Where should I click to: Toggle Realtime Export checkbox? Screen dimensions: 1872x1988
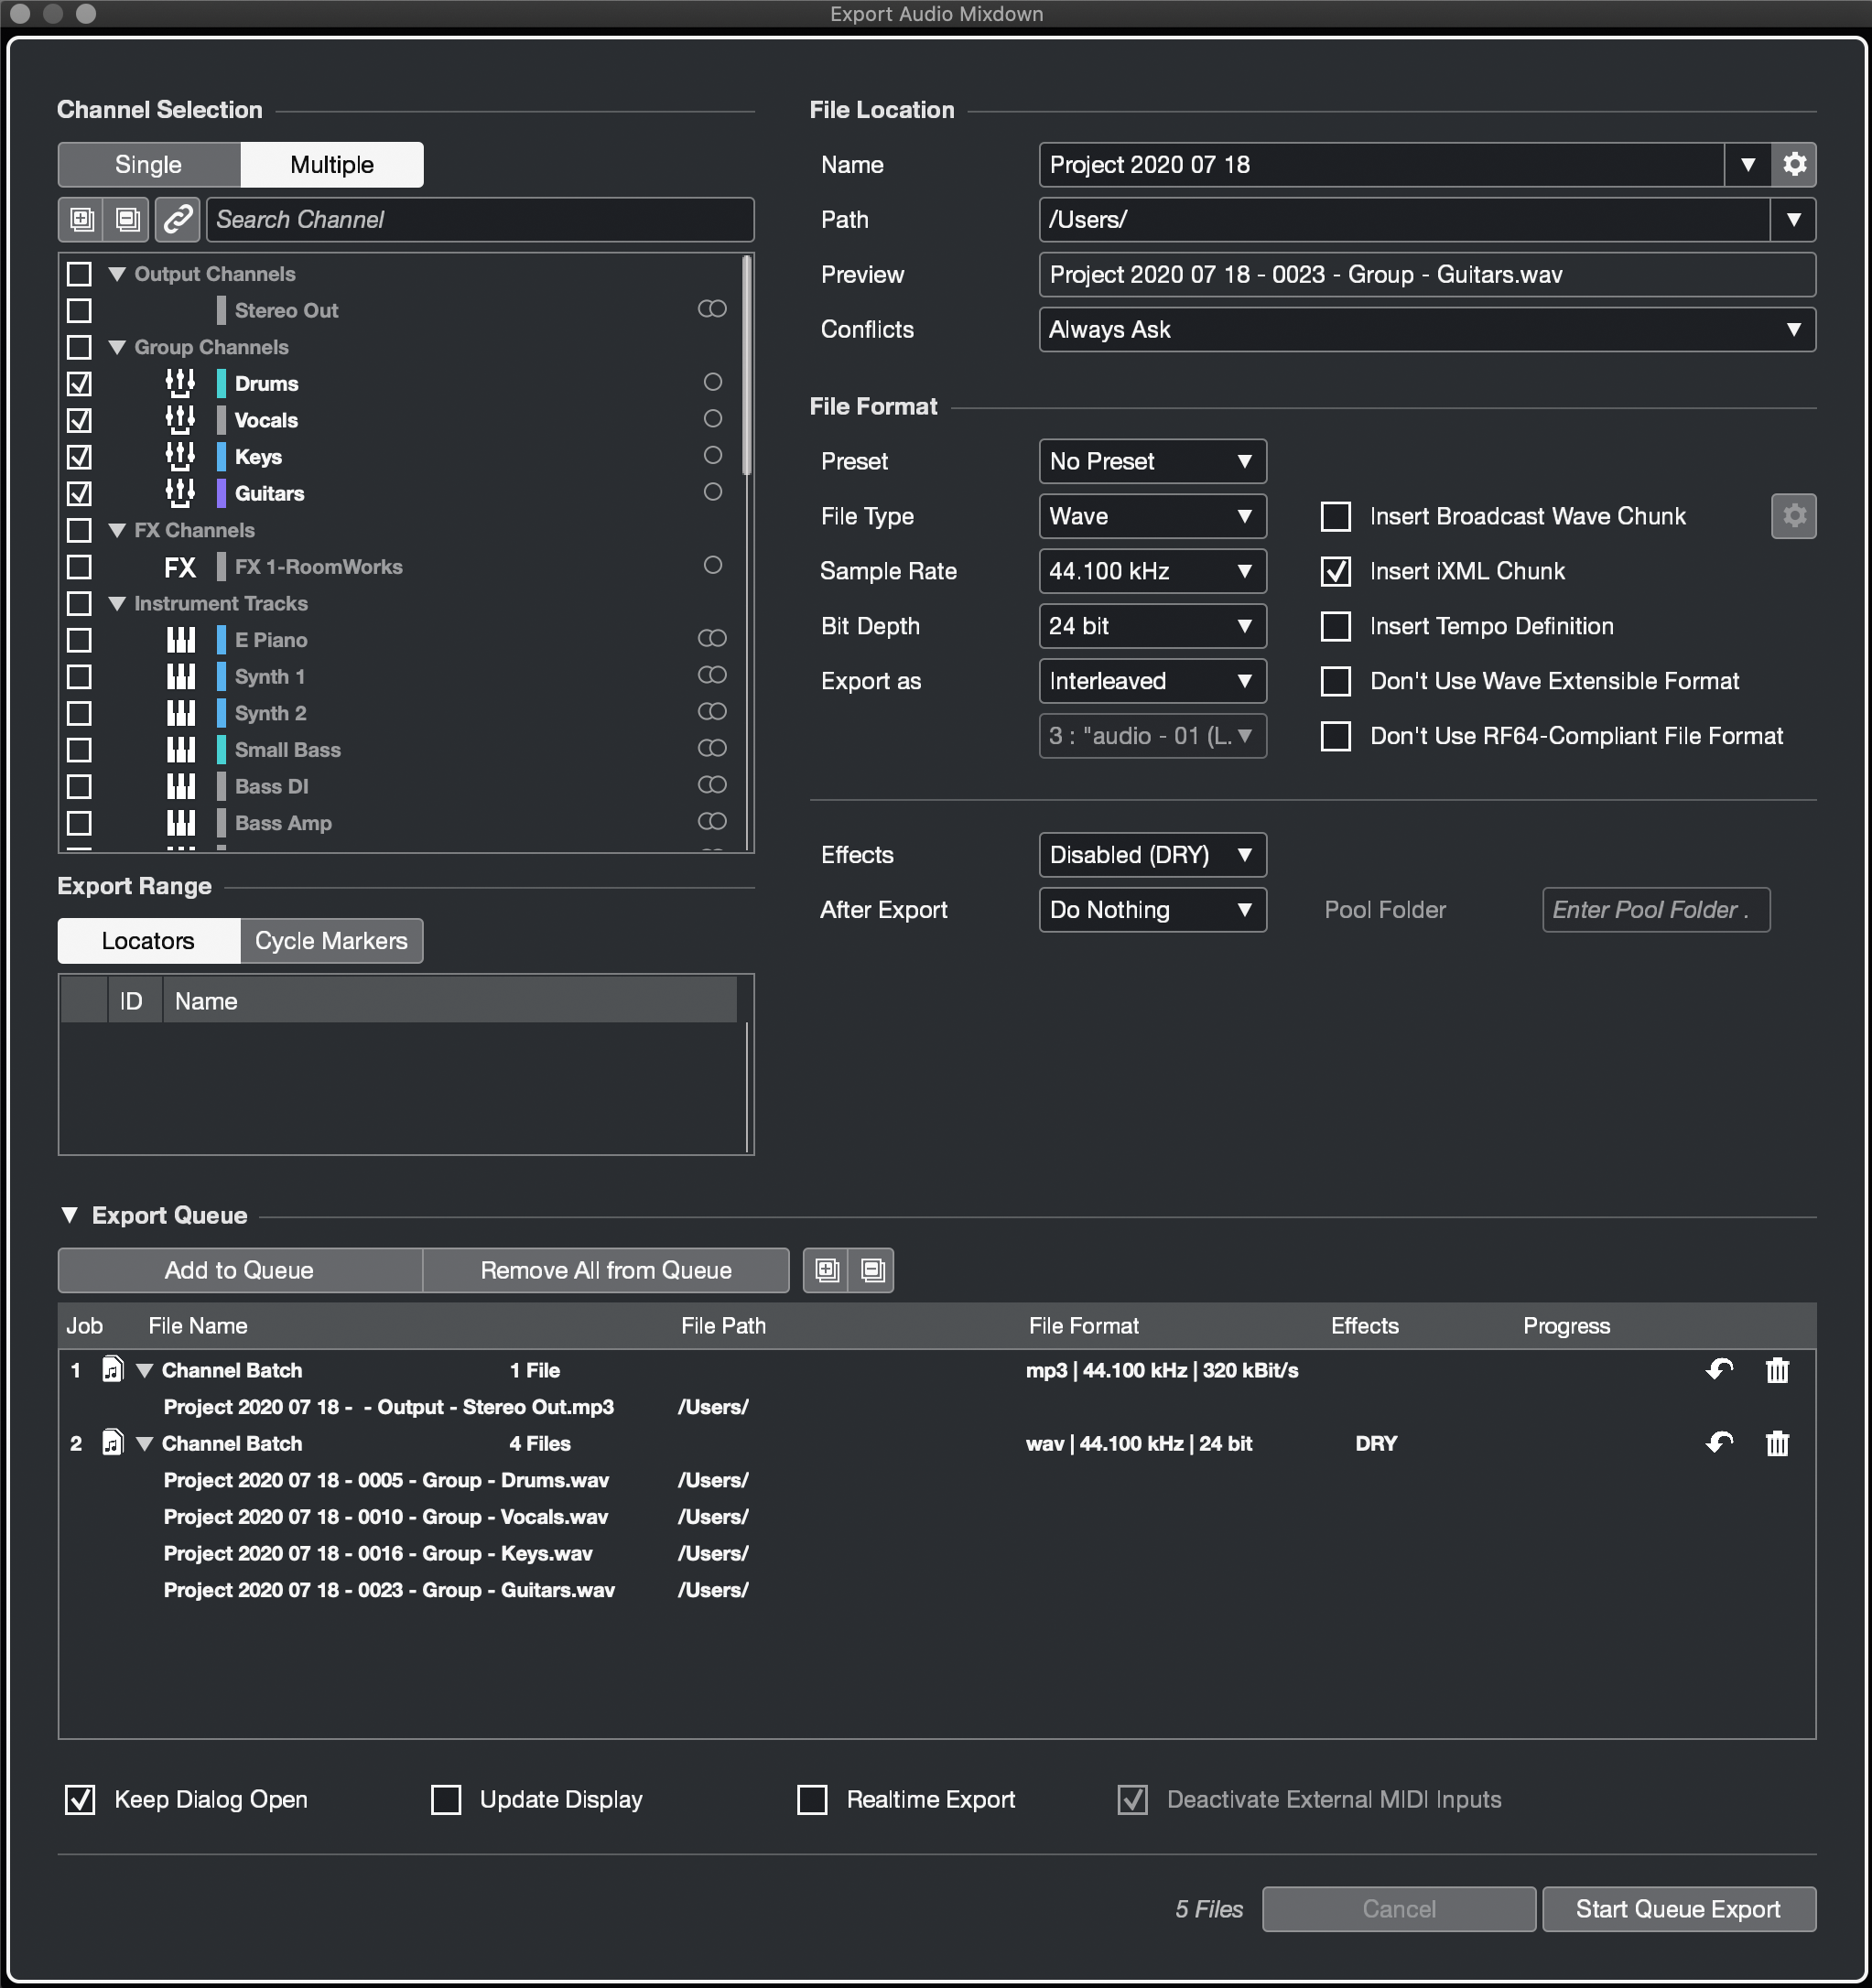[812, 1800]
